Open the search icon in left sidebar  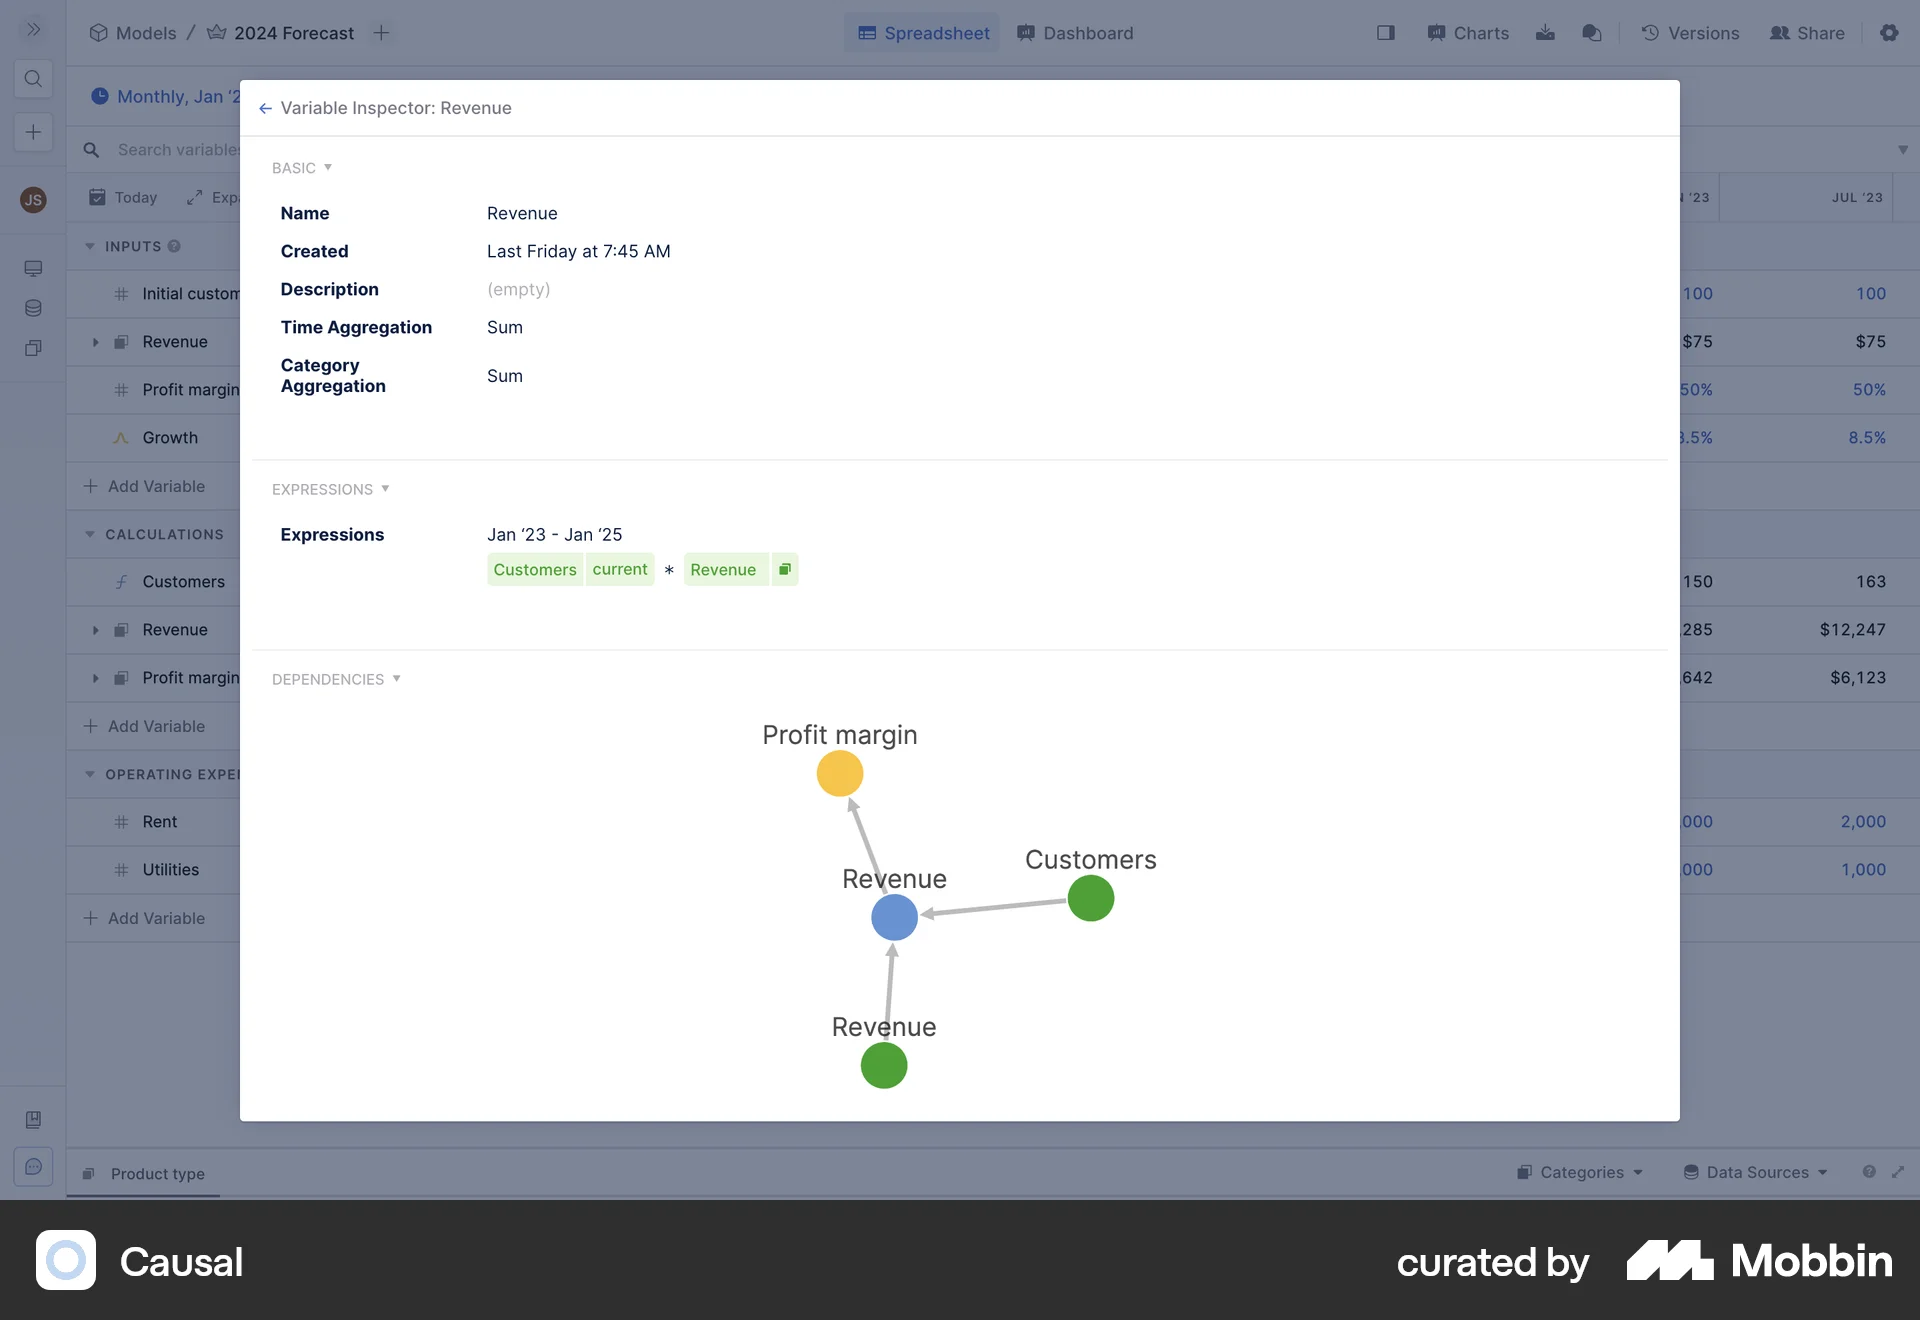[33, 79]
